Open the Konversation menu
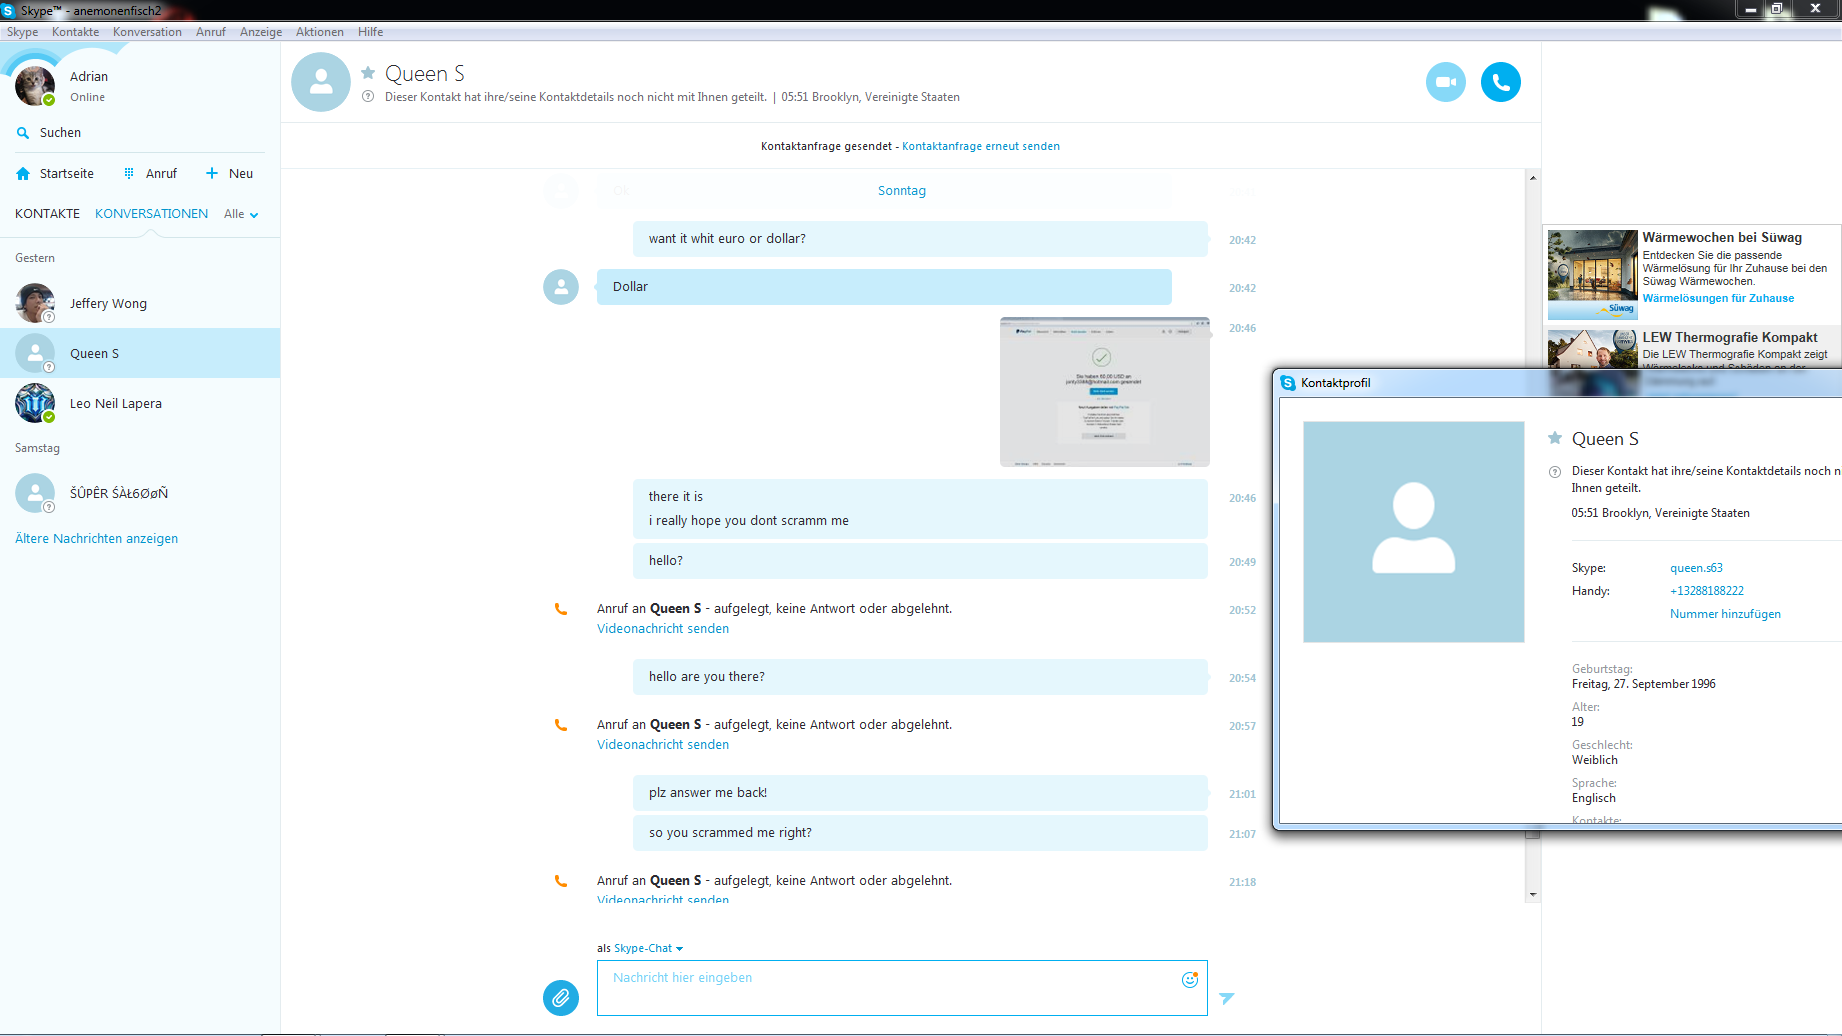This screenshot has height=1036, width=1842. click(x=147, y=32)
